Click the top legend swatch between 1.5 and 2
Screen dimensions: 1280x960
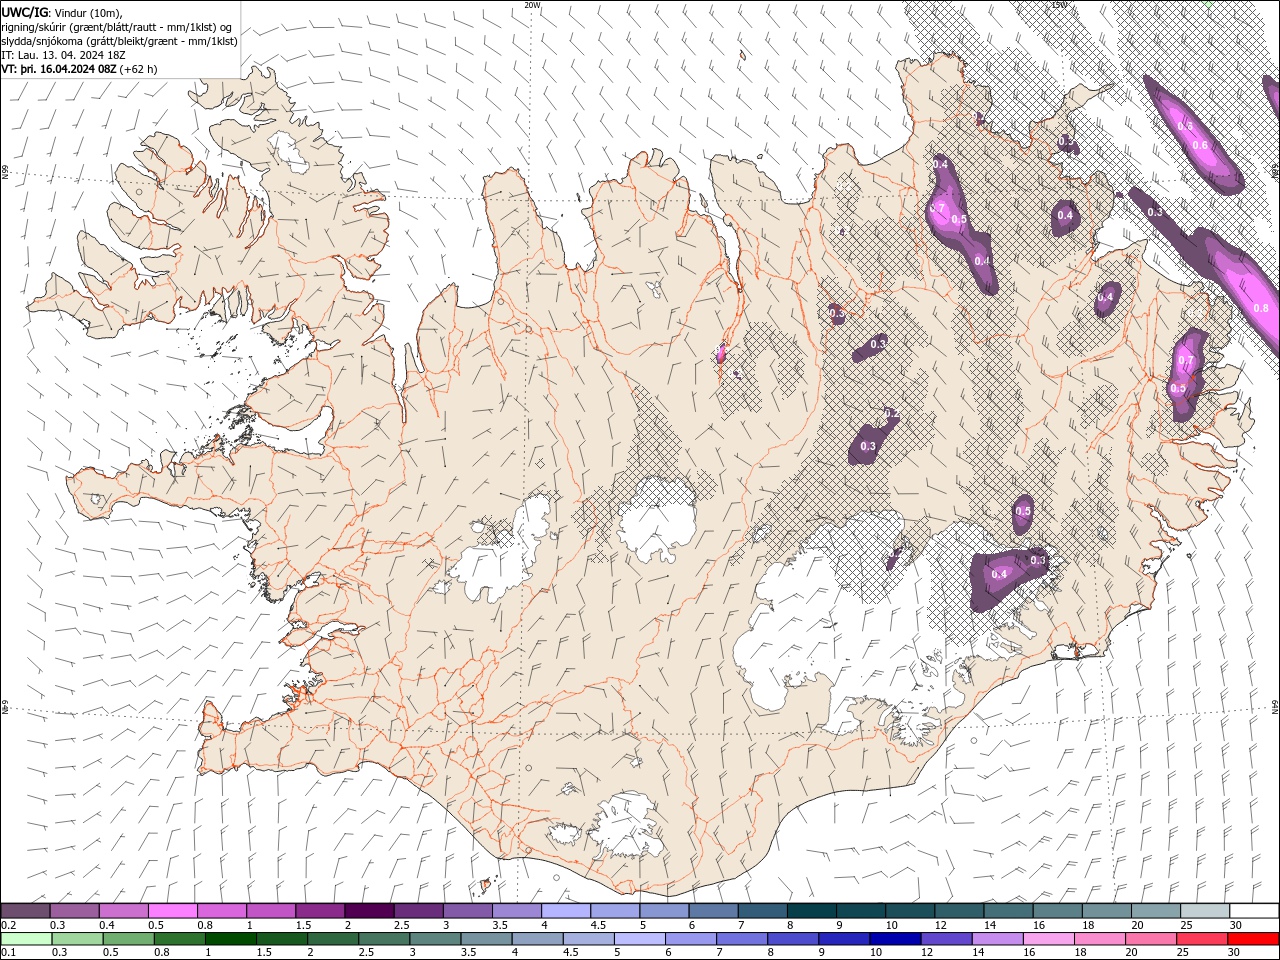pos(320,911)
